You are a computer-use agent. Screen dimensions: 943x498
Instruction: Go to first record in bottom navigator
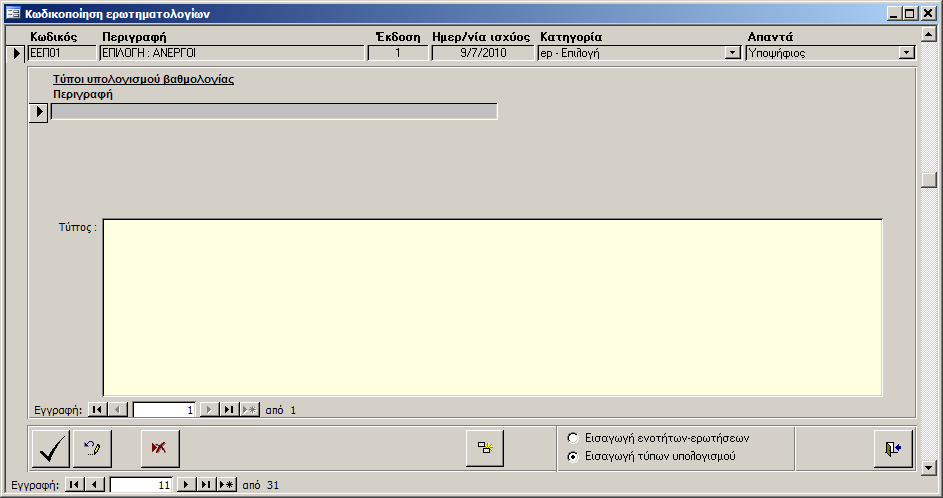point(74,485)
